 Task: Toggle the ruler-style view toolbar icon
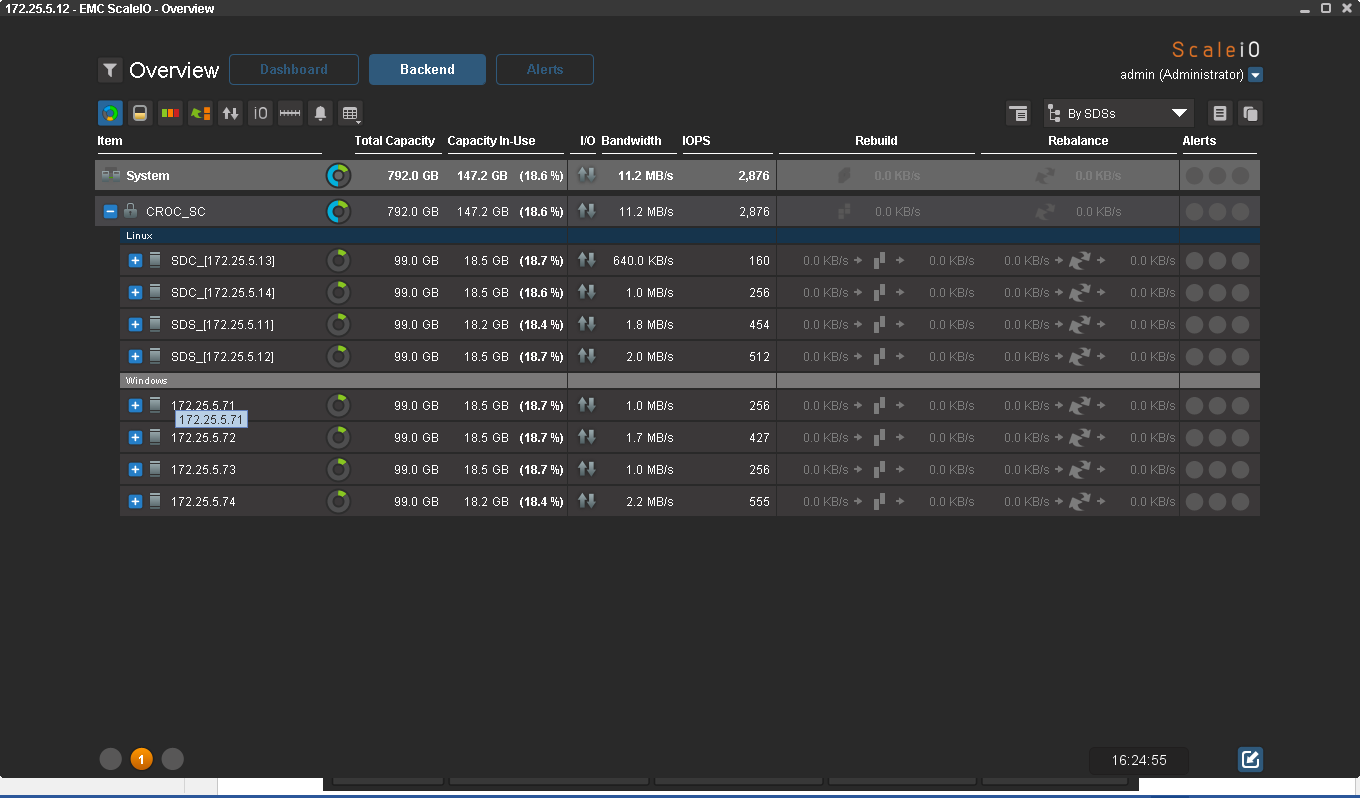[x=290, y=113]
